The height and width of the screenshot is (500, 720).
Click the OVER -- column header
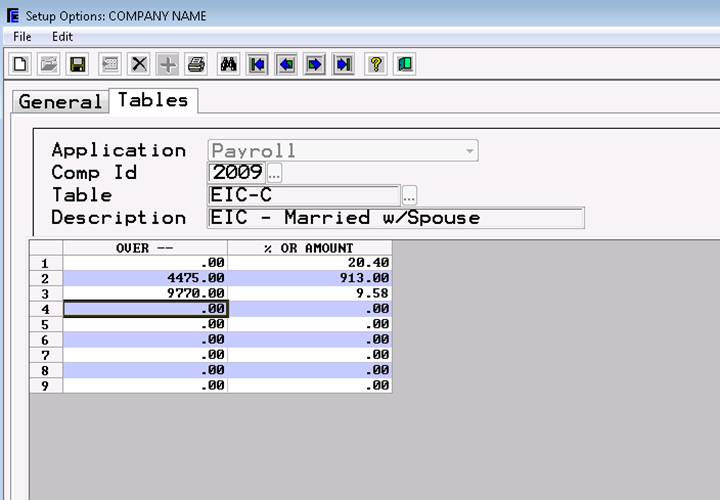[x=145, y=248]
